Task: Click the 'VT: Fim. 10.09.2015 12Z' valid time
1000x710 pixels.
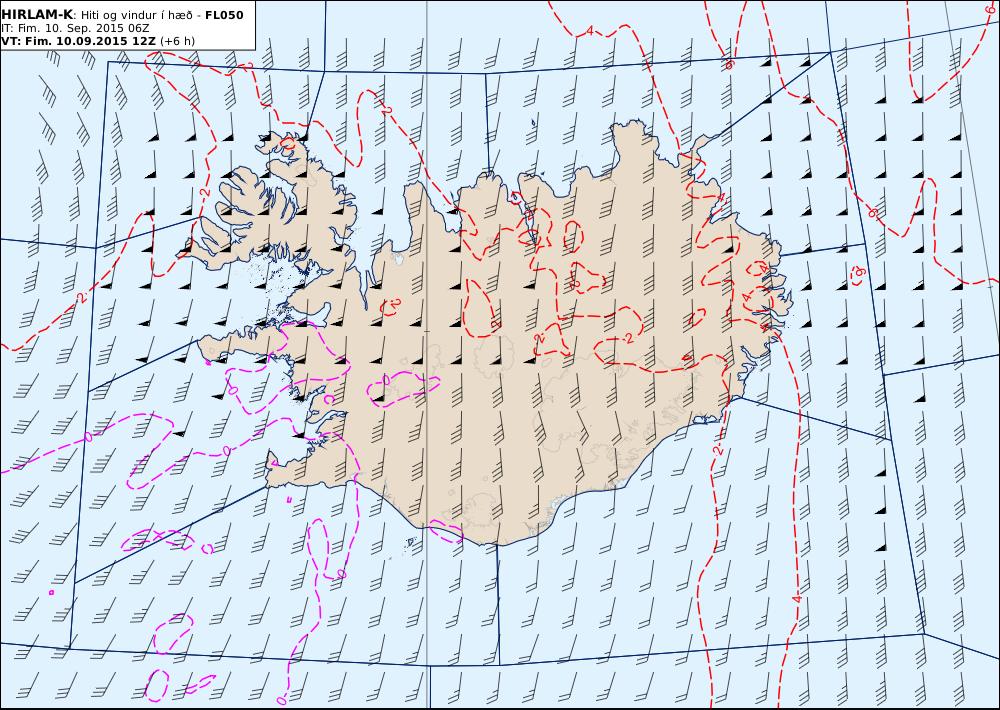Action: [x=78, y=41]
